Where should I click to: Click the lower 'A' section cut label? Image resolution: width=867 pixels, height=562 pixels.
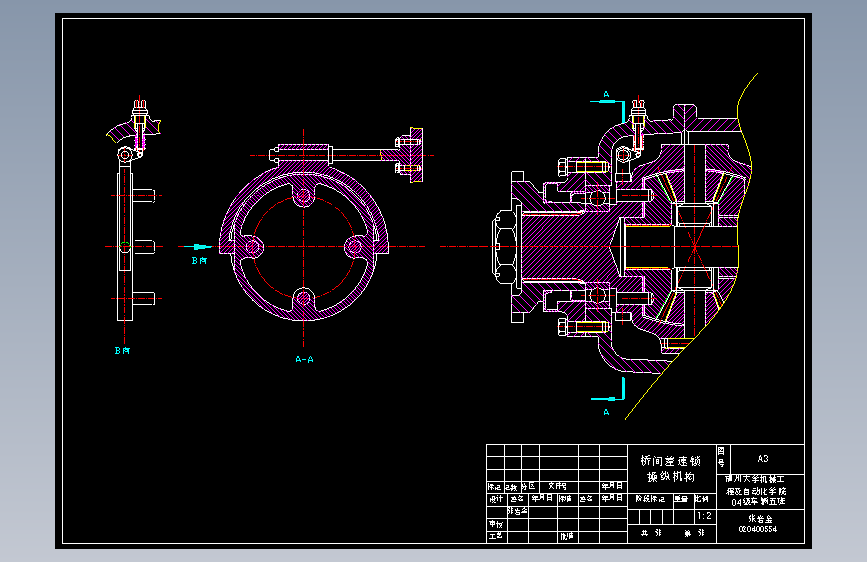(x=606, y=412)
